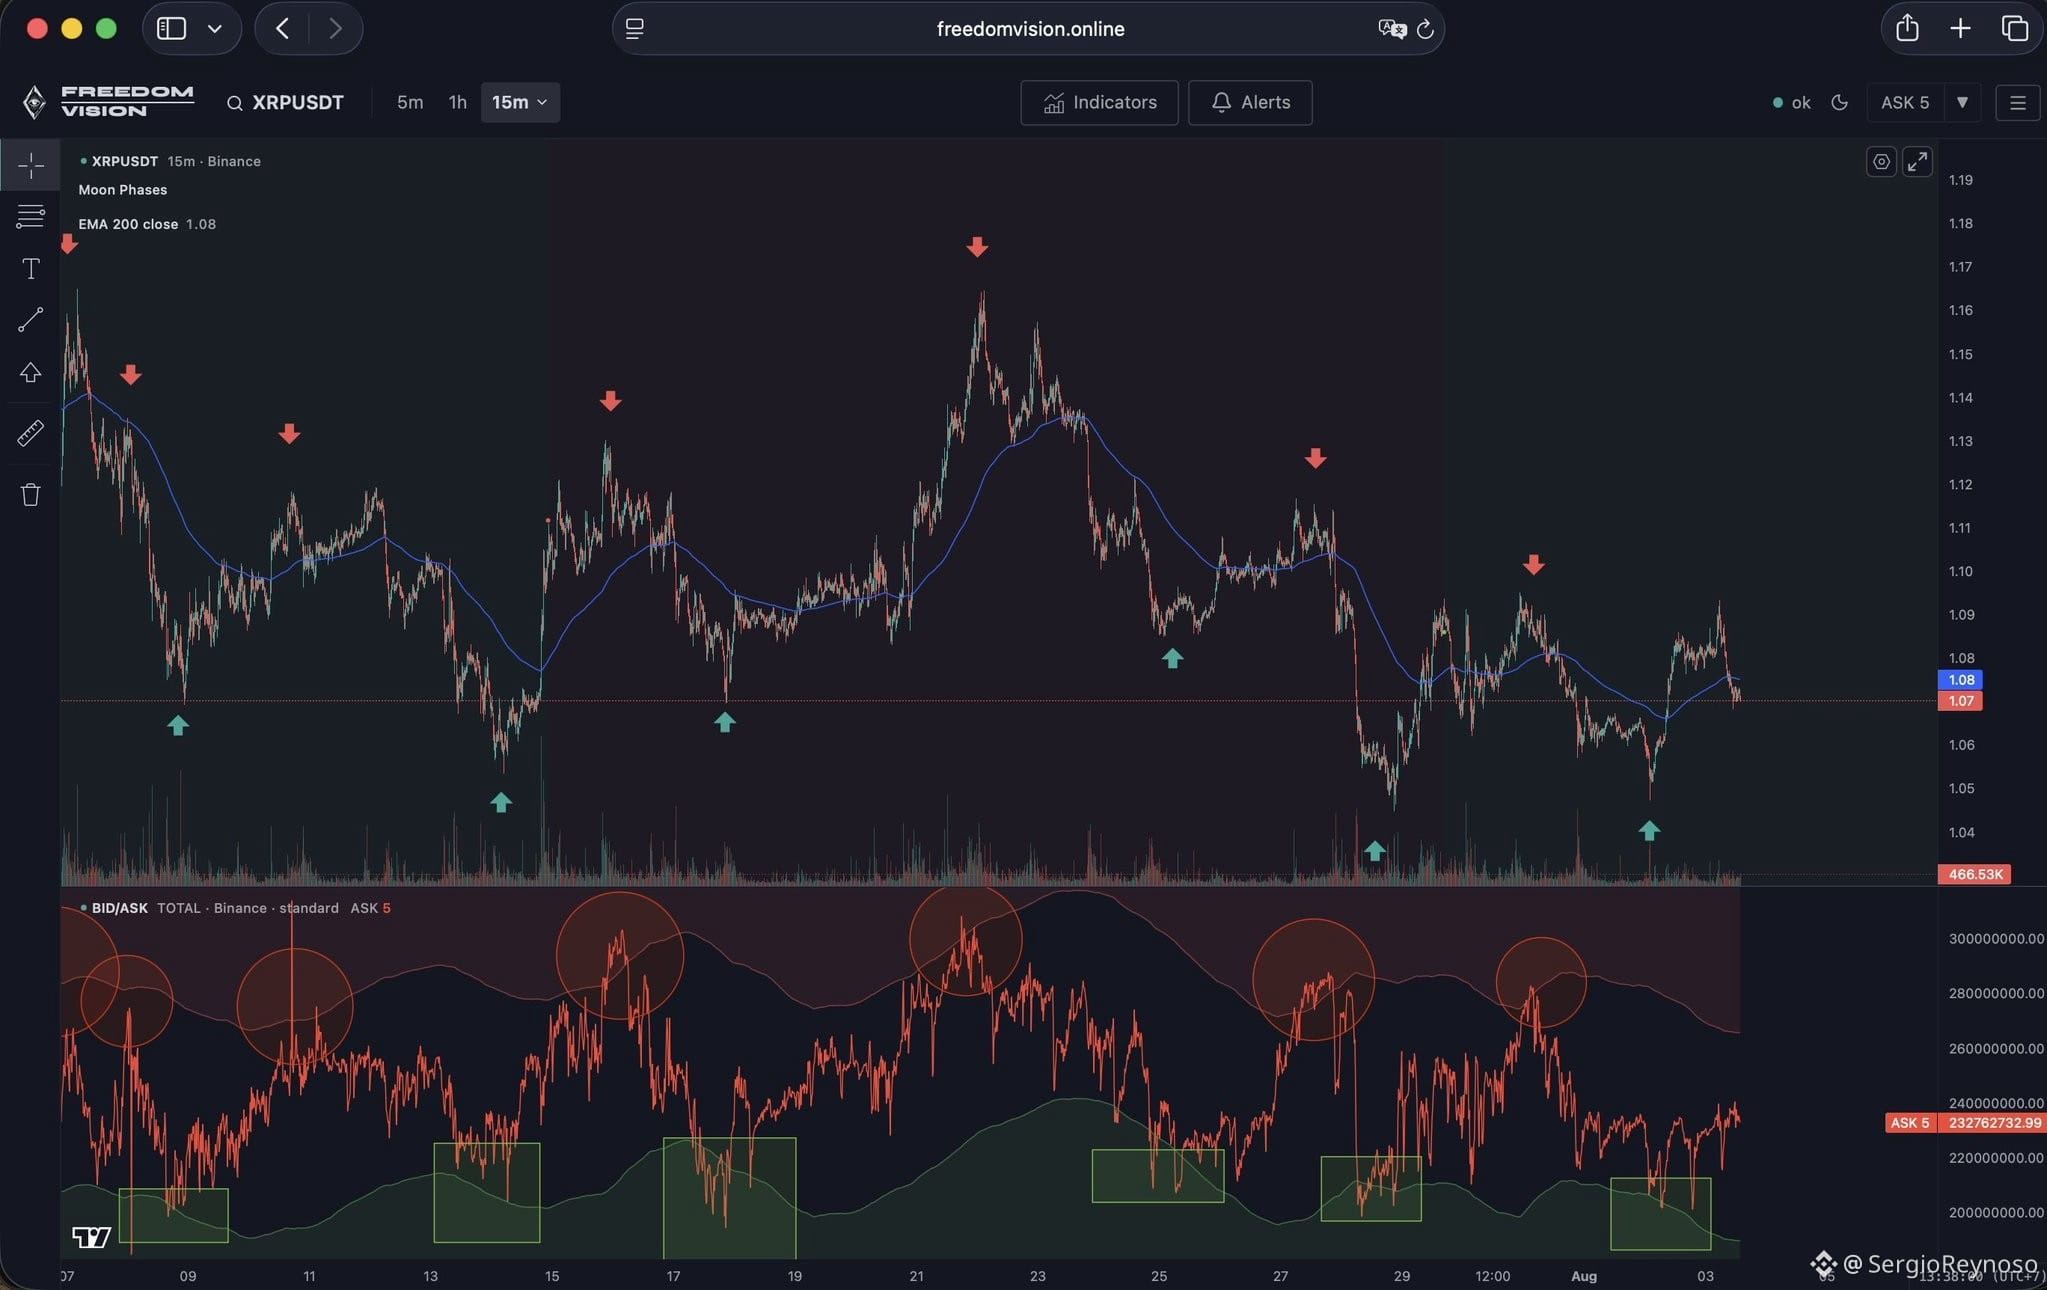The image size is (2047, 1290).
Task: Click the translate icon in address bar
Action: (x=1392, y=29)
